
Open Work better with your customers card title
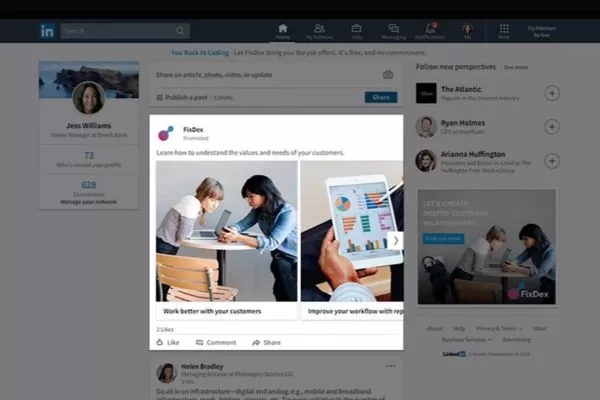pyautogui.click(x=212, y=311)
